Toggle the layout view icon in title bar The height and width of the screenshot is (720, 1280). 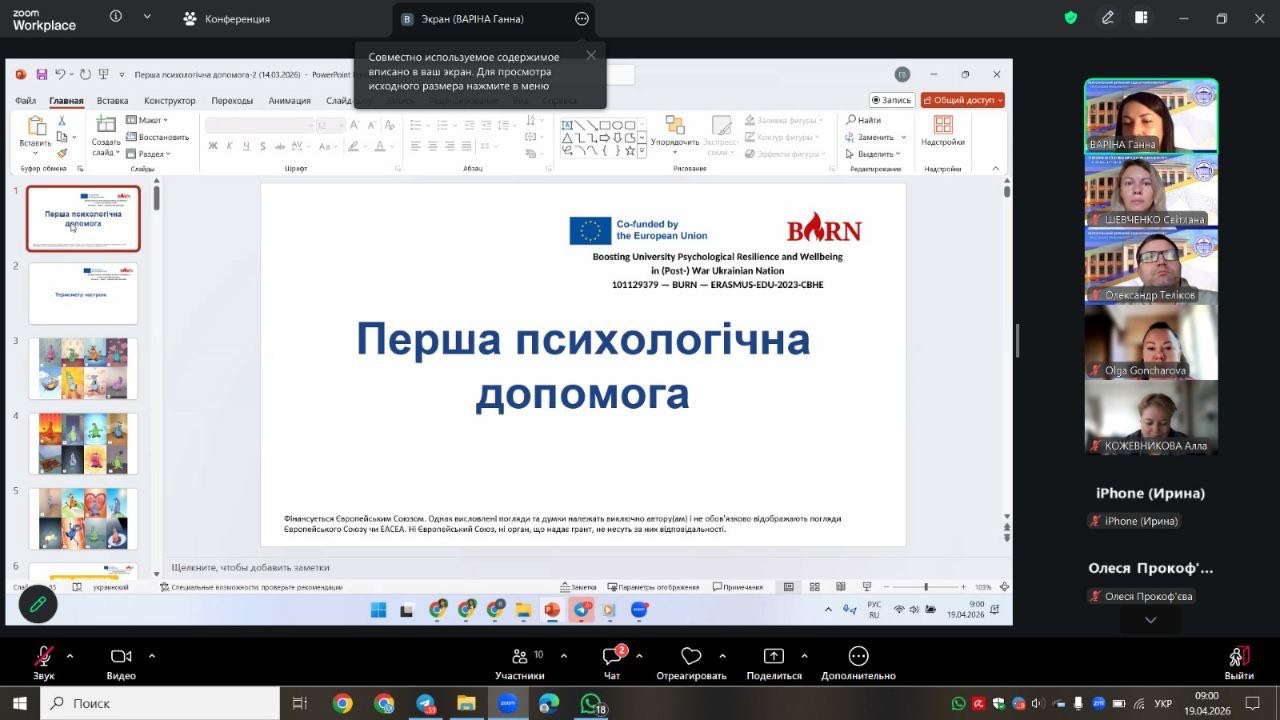[x=1141, y=18]
